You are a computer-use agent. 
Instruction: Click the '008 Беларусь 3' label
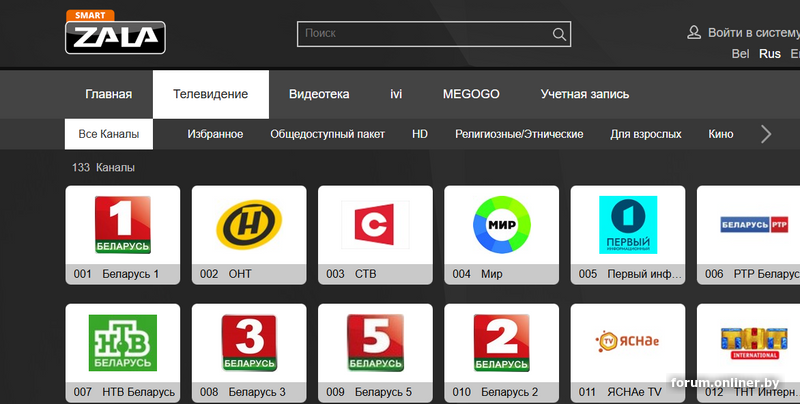tap(242, 392)
